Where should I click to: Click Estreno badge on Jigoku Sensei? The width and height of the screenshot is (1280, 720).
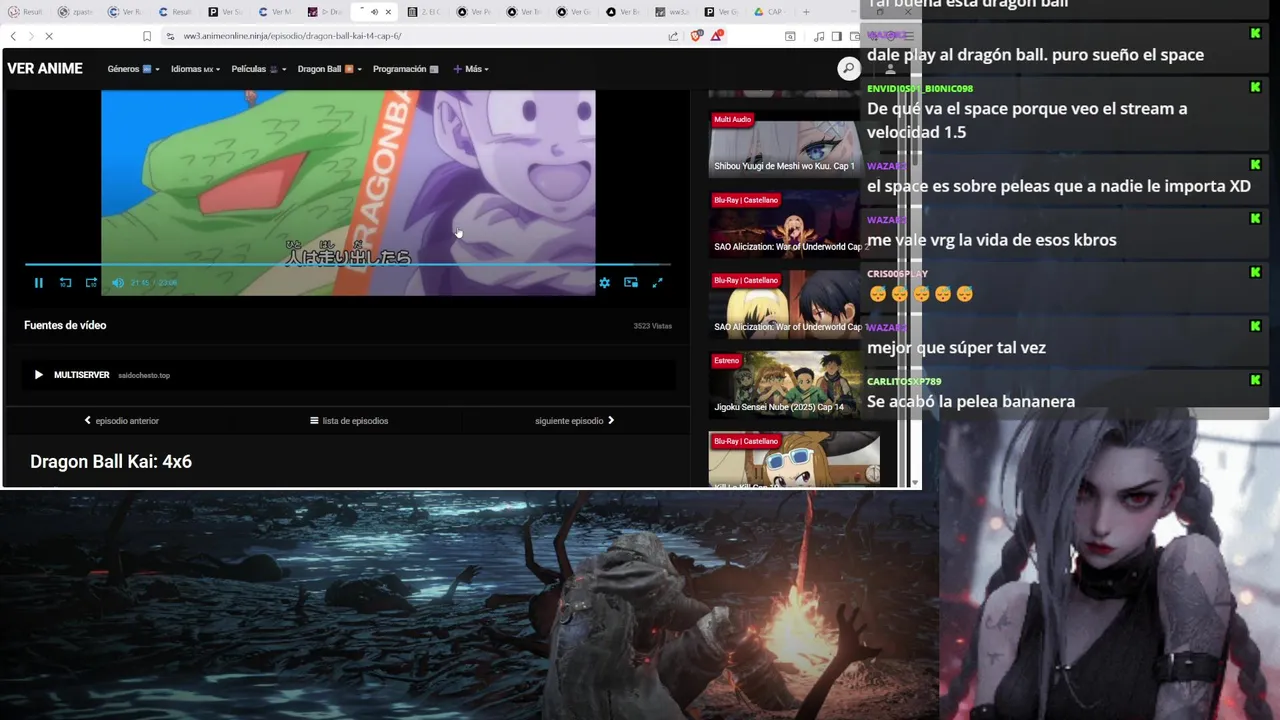tap(726, 361)
